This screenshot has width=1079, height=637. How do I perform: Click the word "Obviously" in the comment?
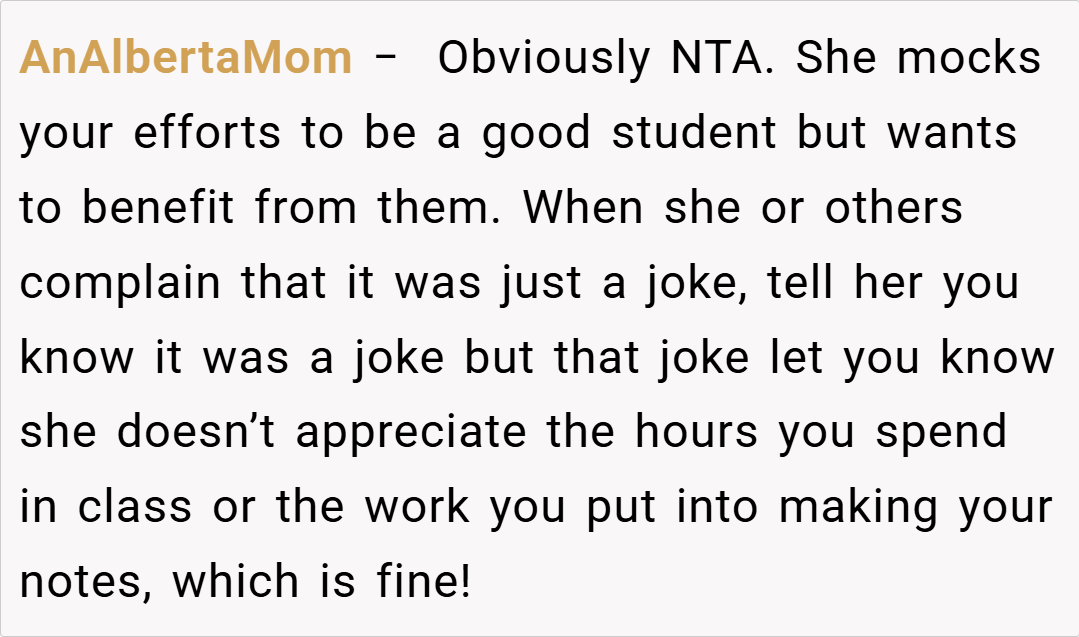(544, 58)
